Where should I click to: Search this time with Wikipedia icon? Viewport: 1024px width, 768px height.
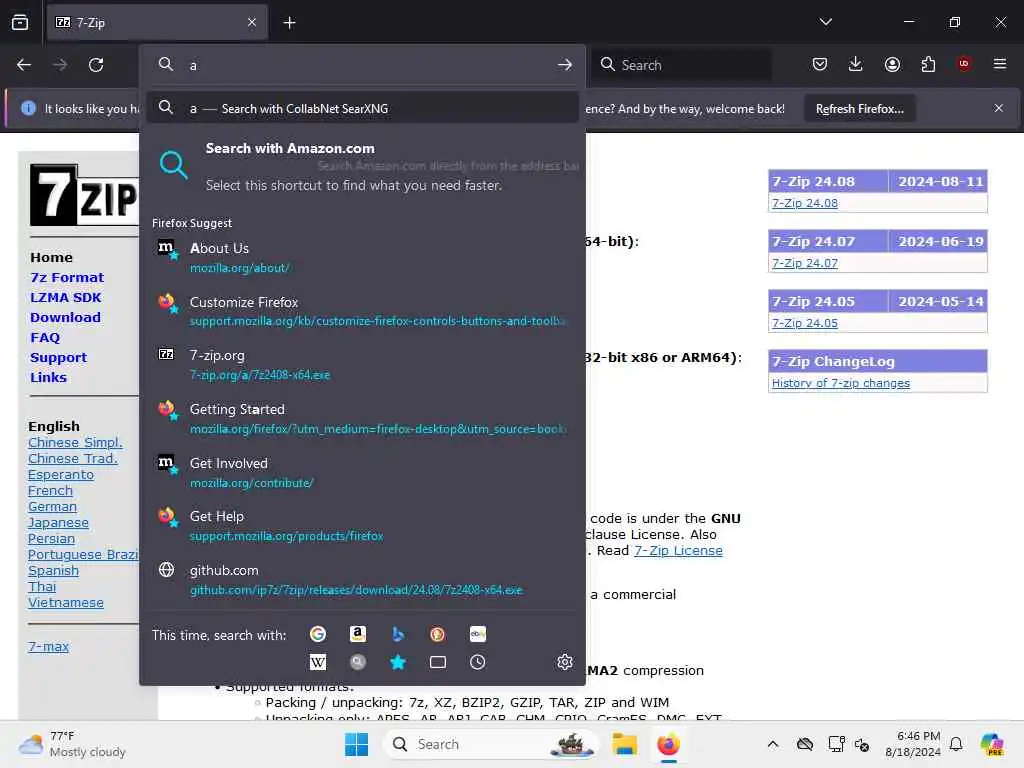click(x=318, y=662)
